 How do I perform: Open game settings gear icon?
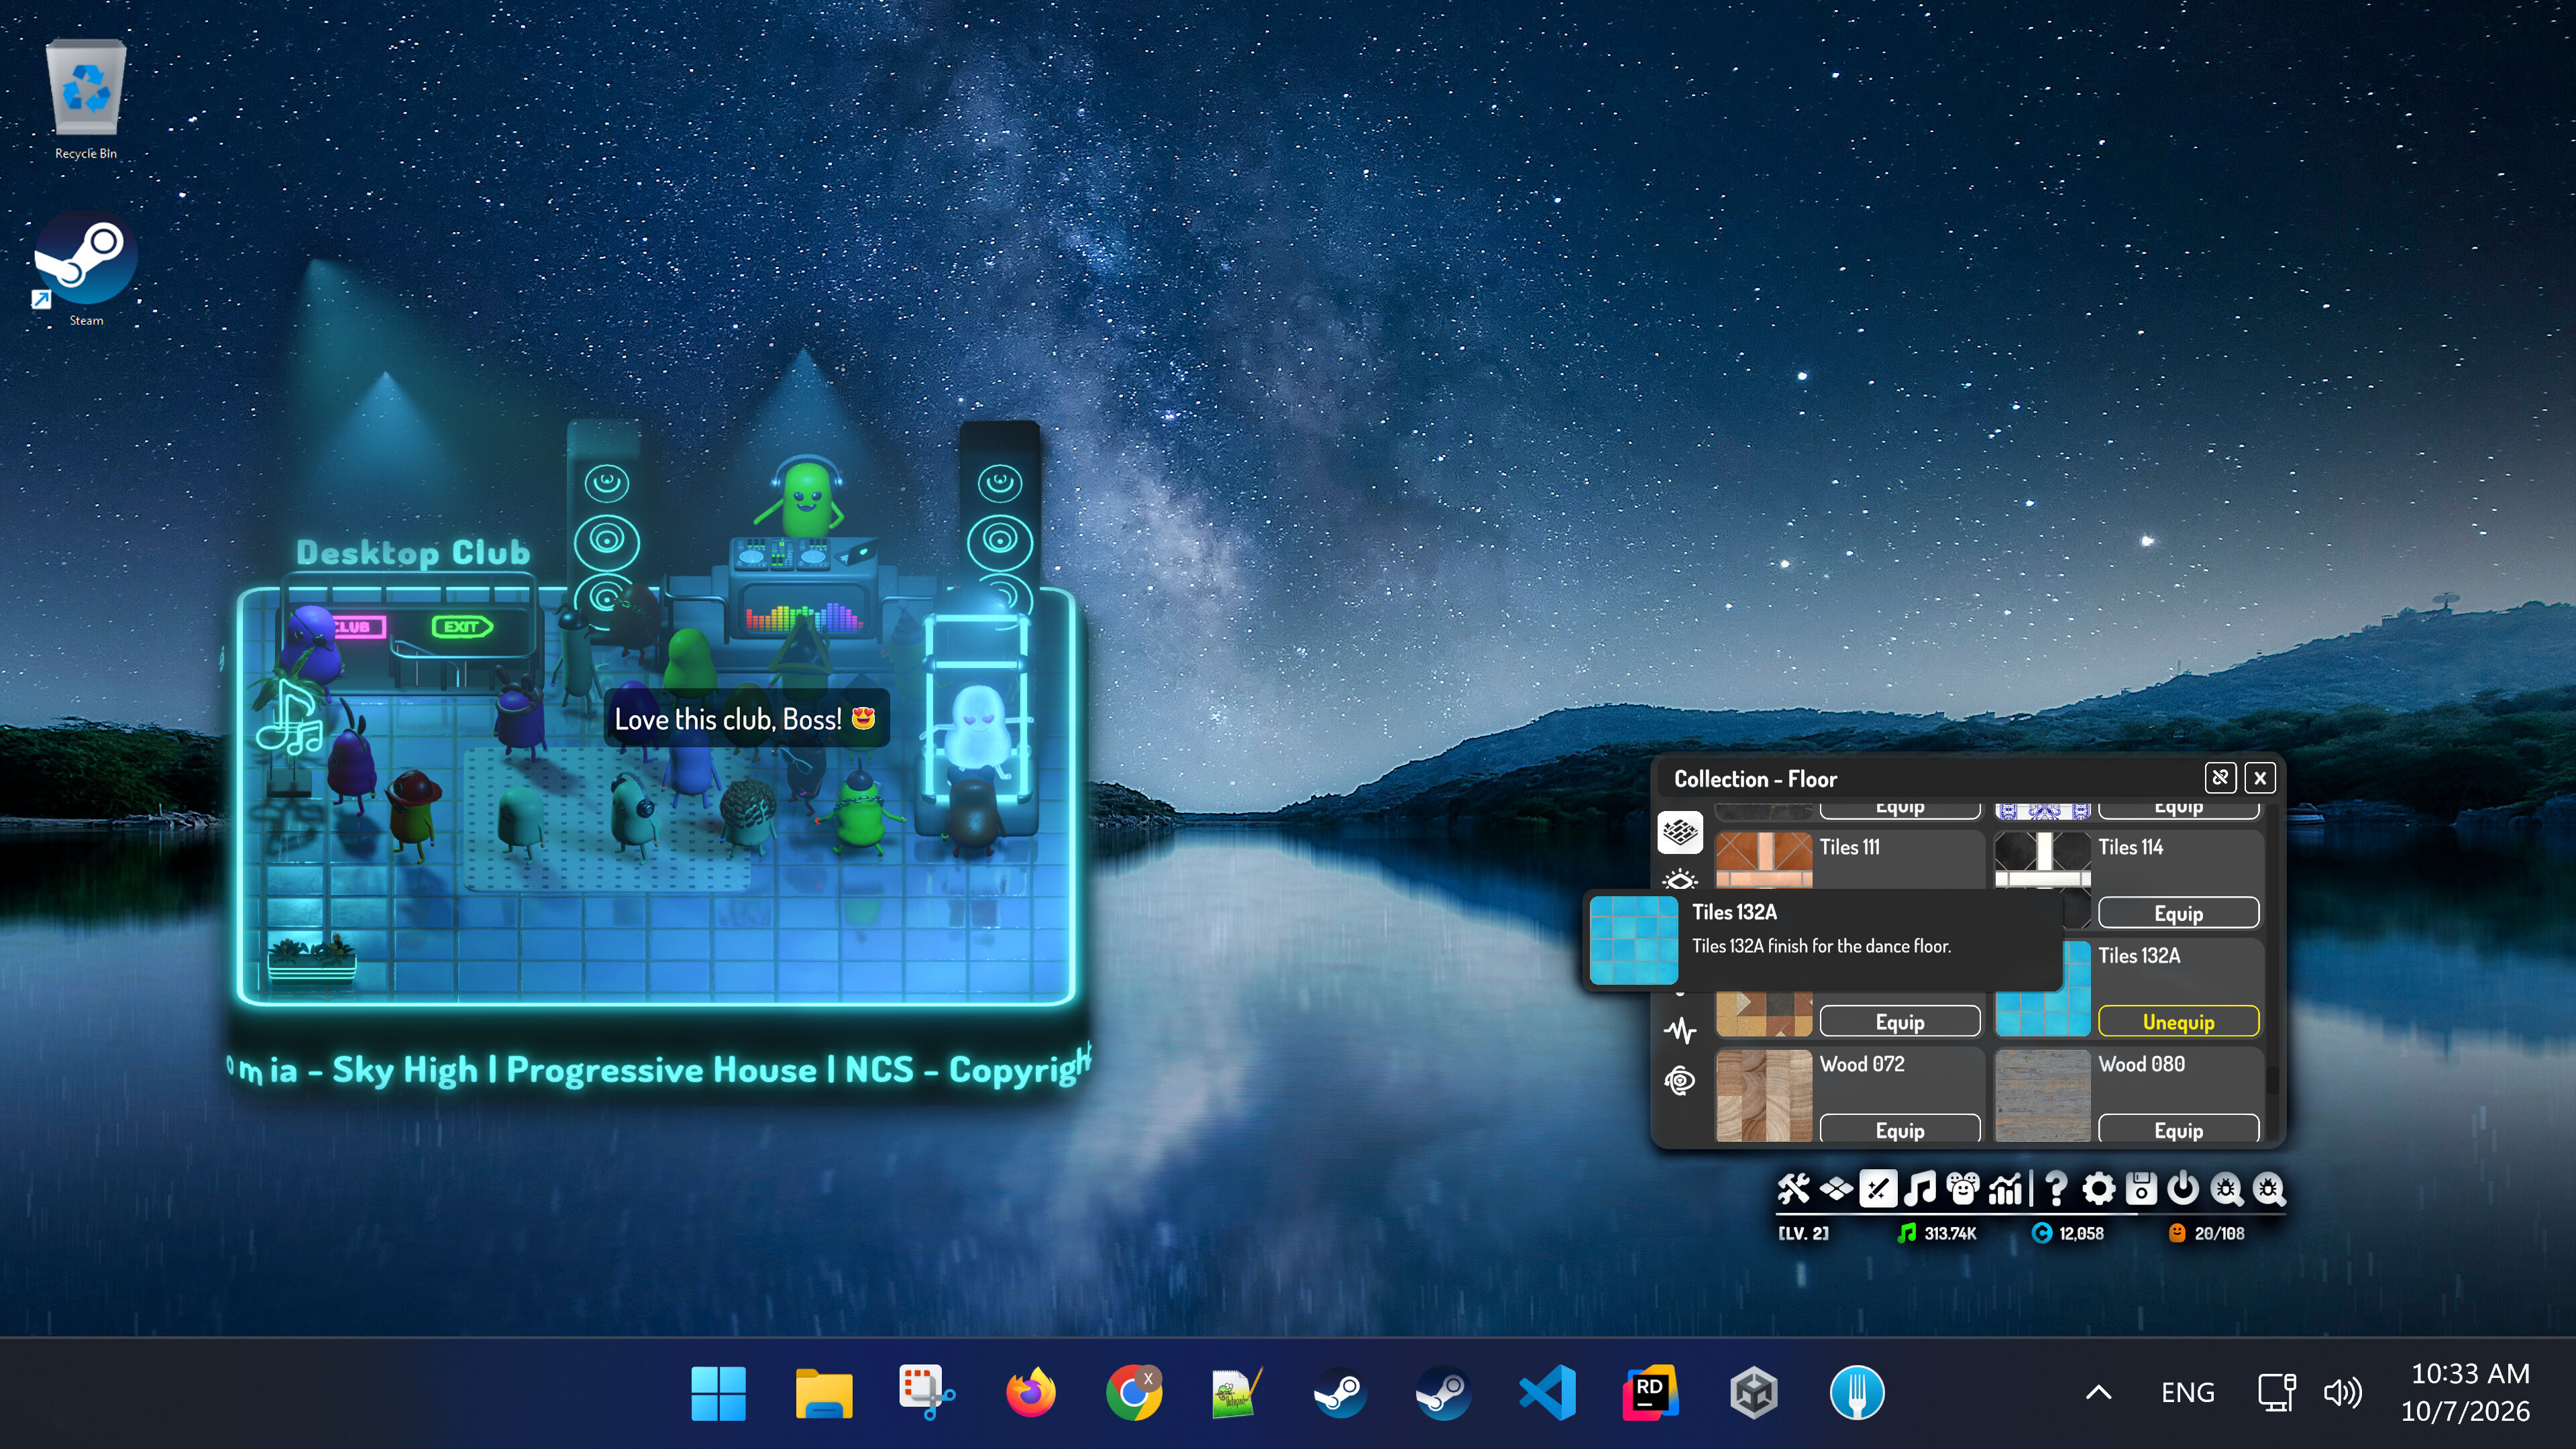(2098, 1189)
